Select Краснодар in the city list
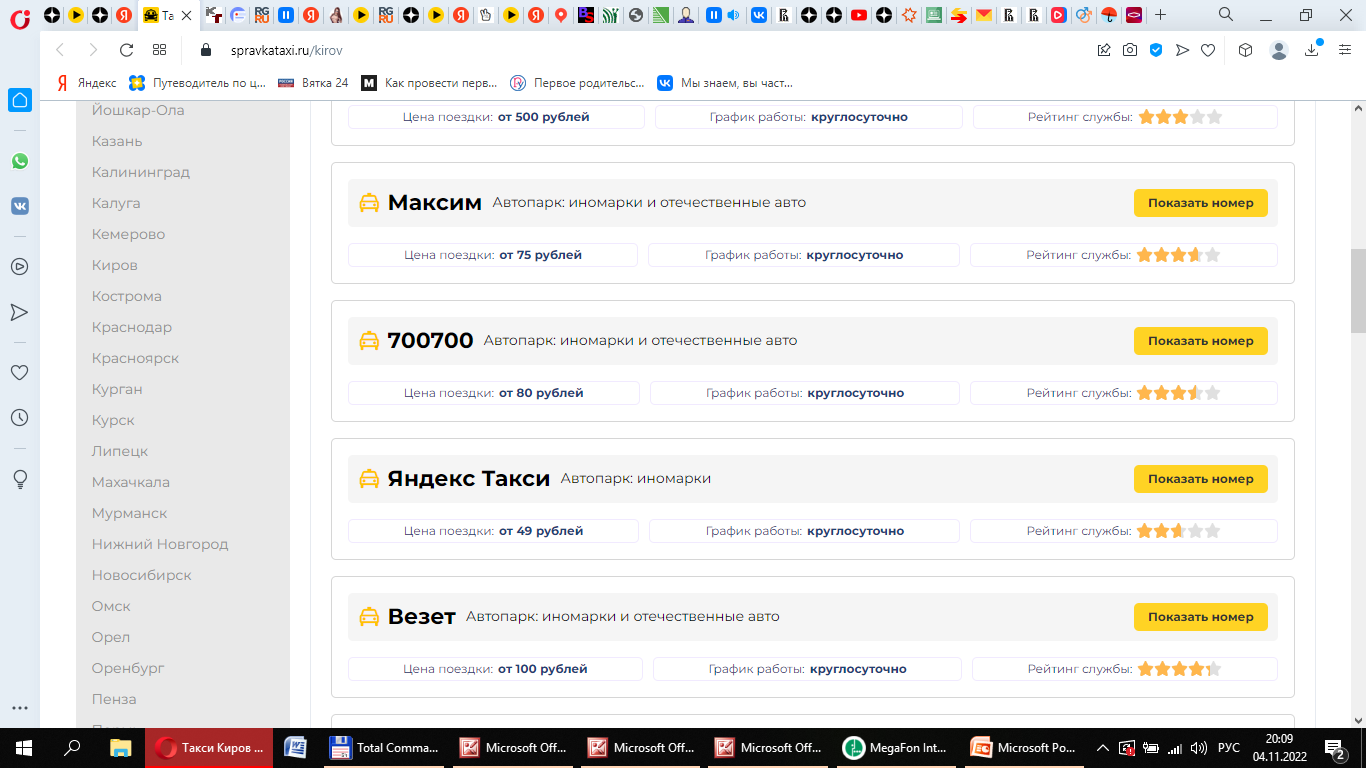Image resolution: width=1366 pixels, height=768 pixels. (x=132, y=327)
